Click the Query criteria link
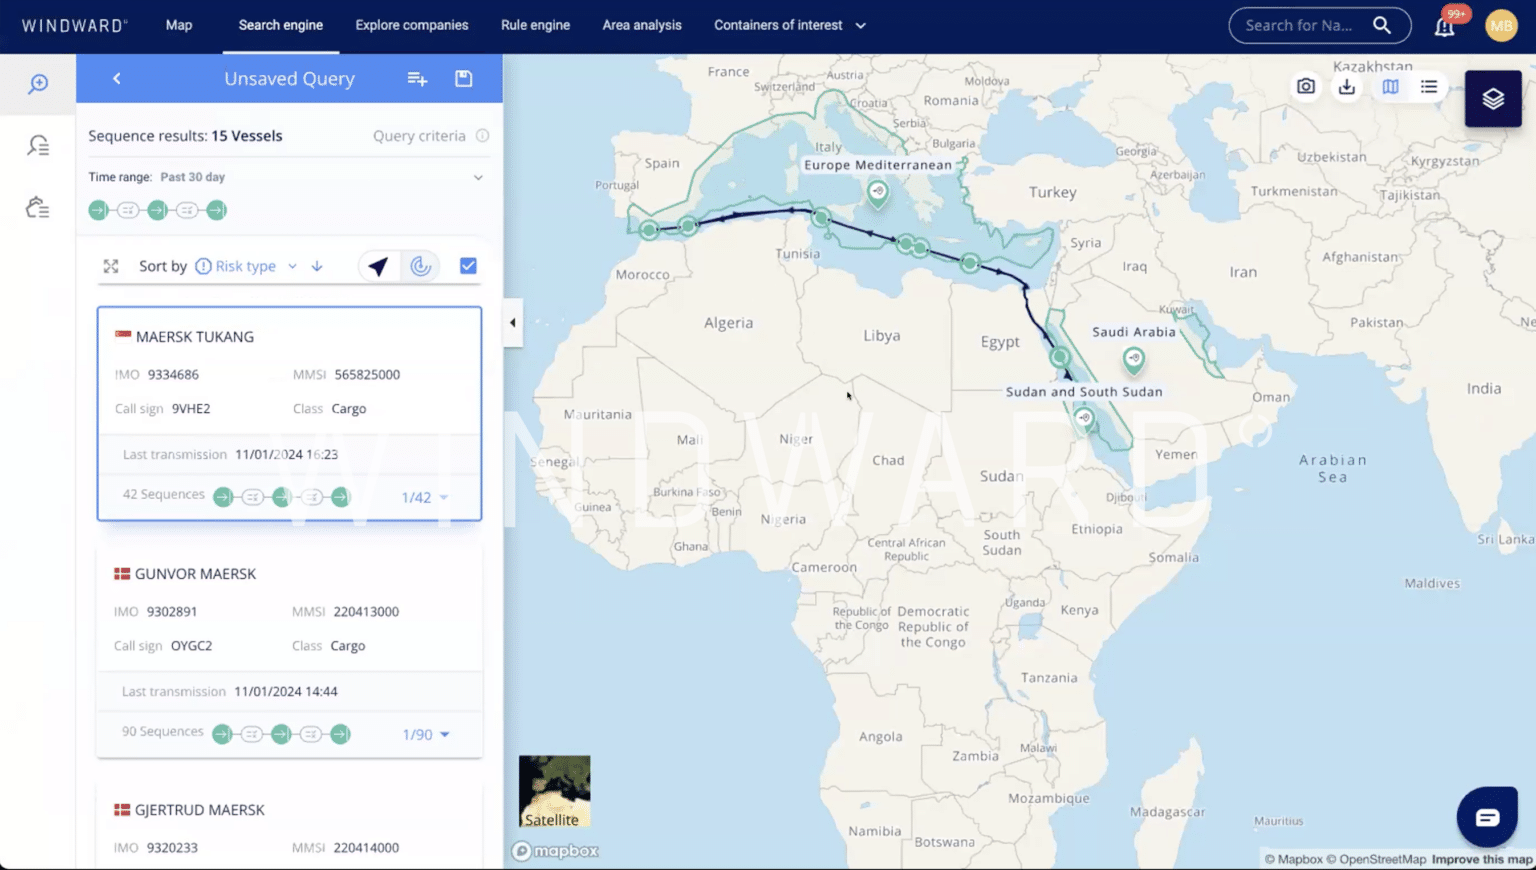Image resolution: width=1536 pixels, height=870 pixels. click(x=419, y=136)
